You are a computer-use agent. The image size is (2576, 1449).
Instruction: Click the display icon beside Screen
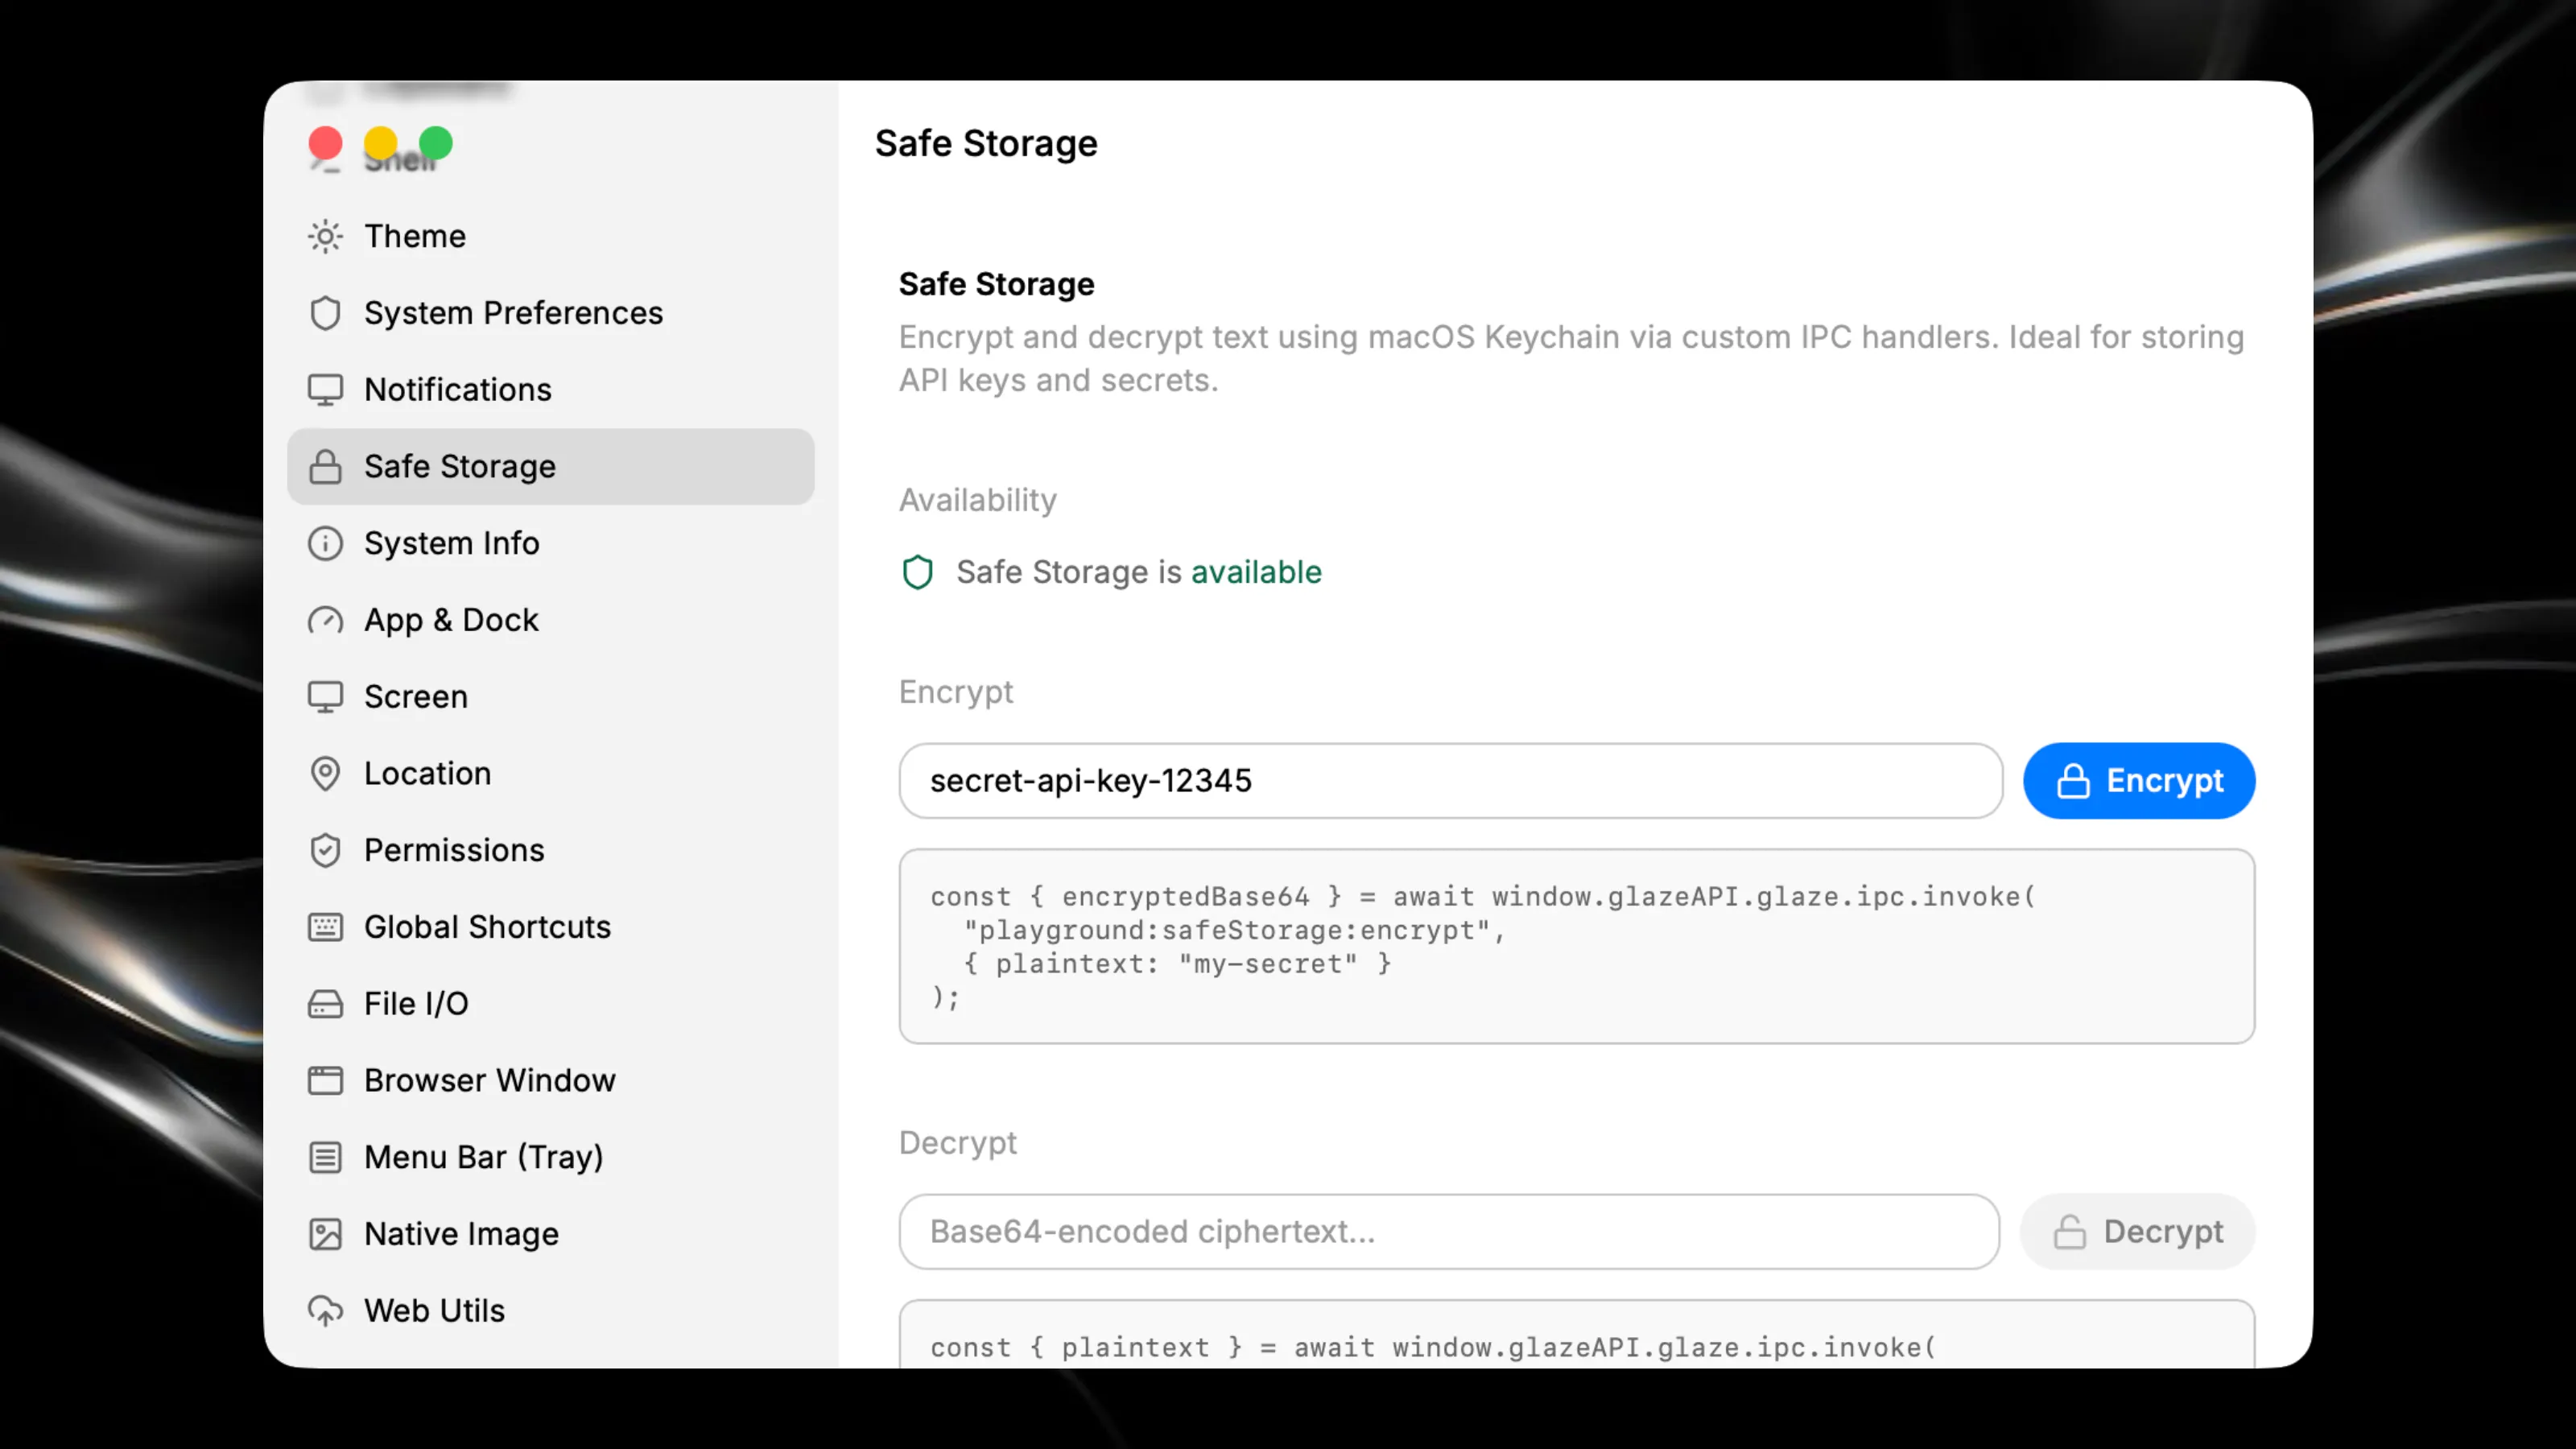[x=325, y=697]
